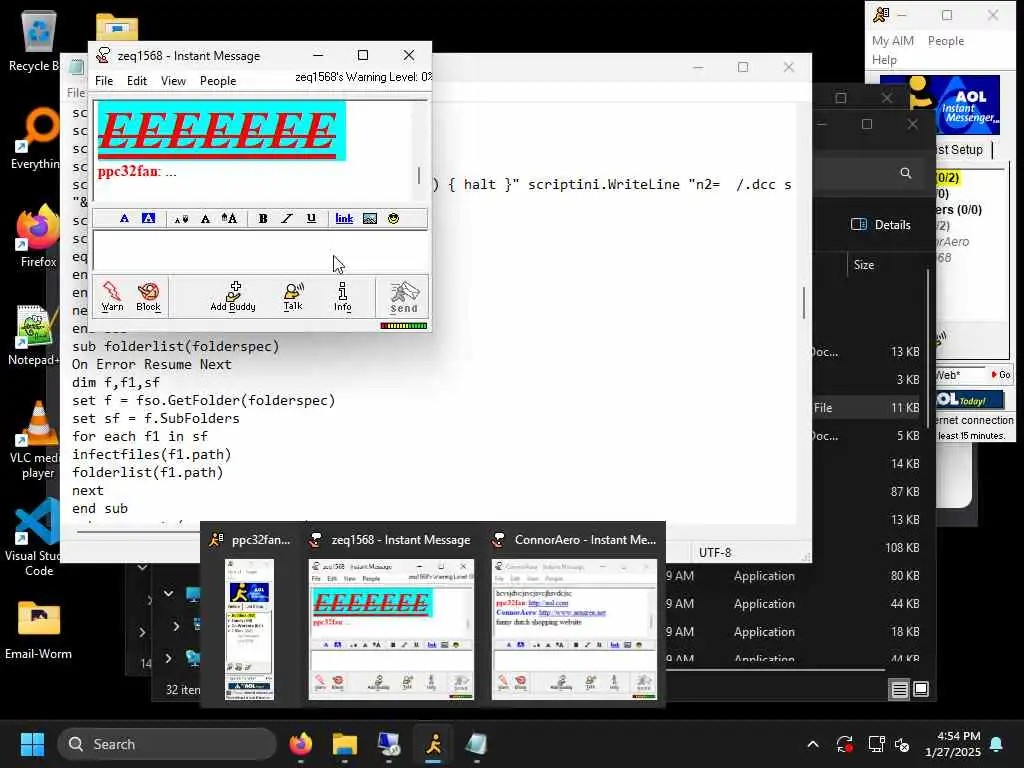Viewport: 1024px width, 768px height.
Task: Start a Talk session with zeq1568
Action: point(293,296)
